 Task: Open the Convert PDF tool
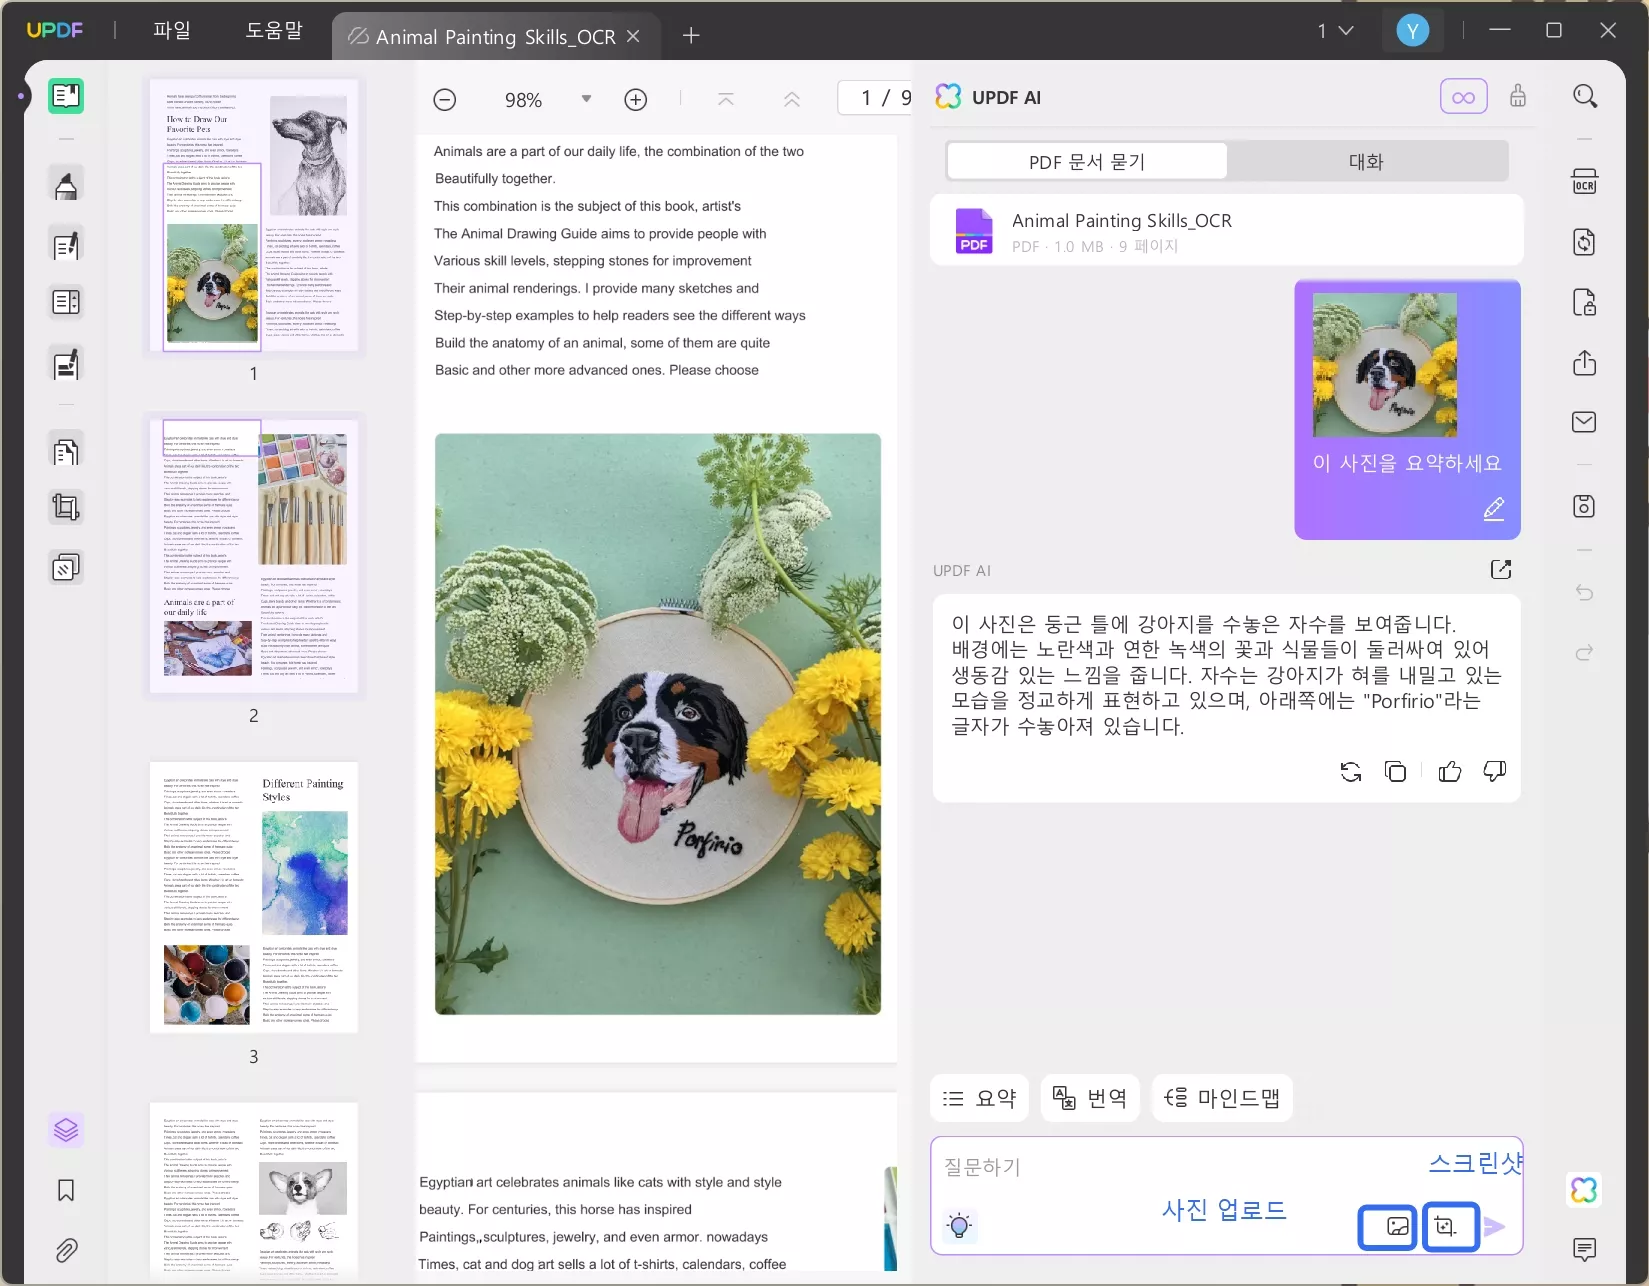point(1585,242)
